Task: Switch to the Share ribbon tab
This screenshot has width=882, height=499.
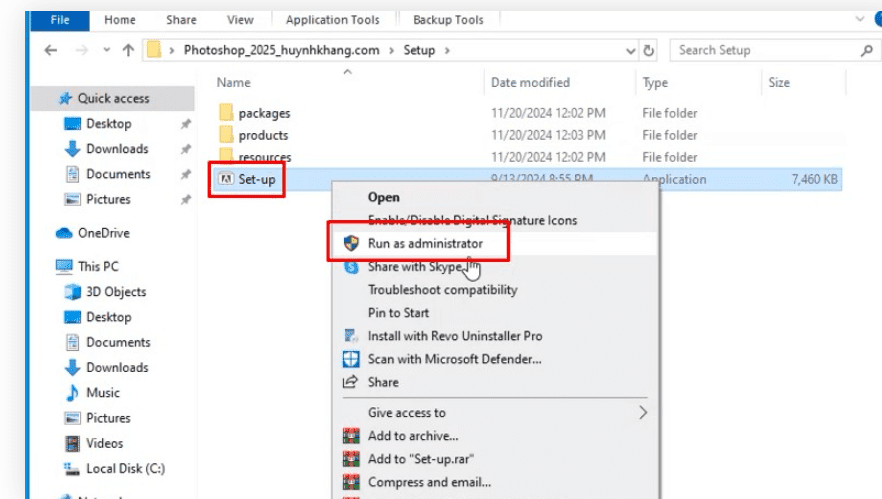Action: [x=181, y=20]
